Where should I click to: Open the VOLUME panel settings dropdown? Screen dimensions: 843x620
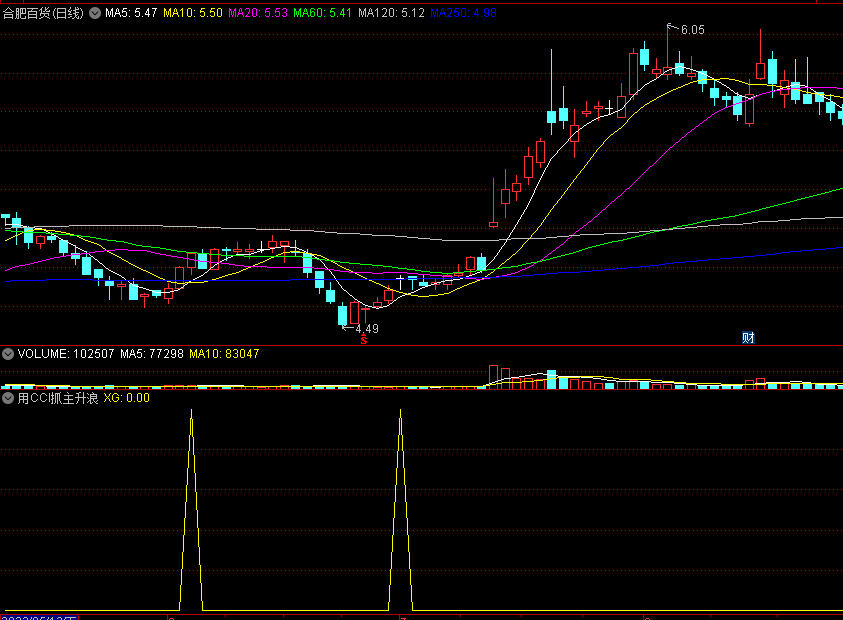(8, 354)
